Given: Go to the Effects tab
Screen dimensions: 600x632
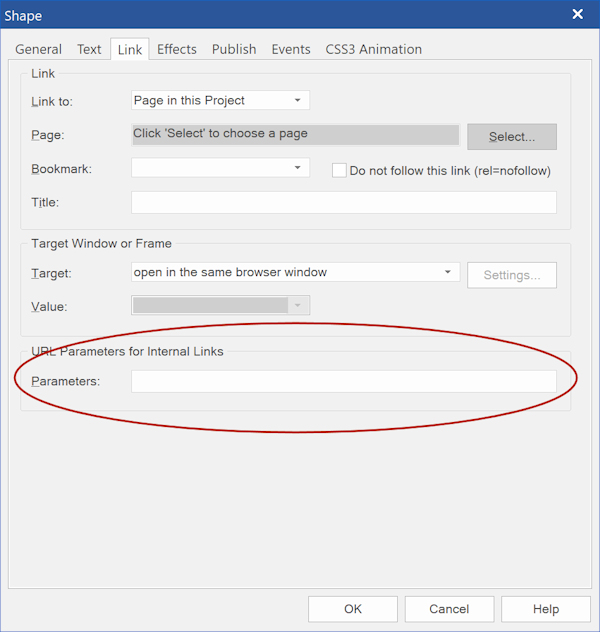Looking at the screenshot, I should click(177, 49).
